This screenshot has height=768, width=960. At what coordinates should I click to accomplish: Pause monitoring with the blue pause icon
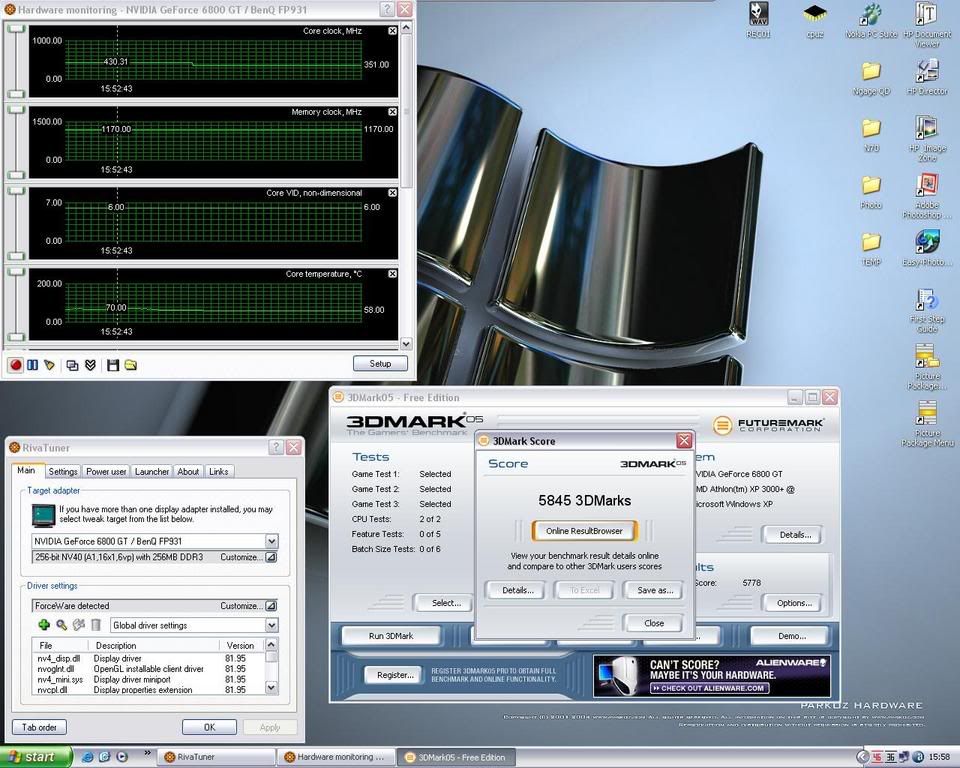coord(32,365)
